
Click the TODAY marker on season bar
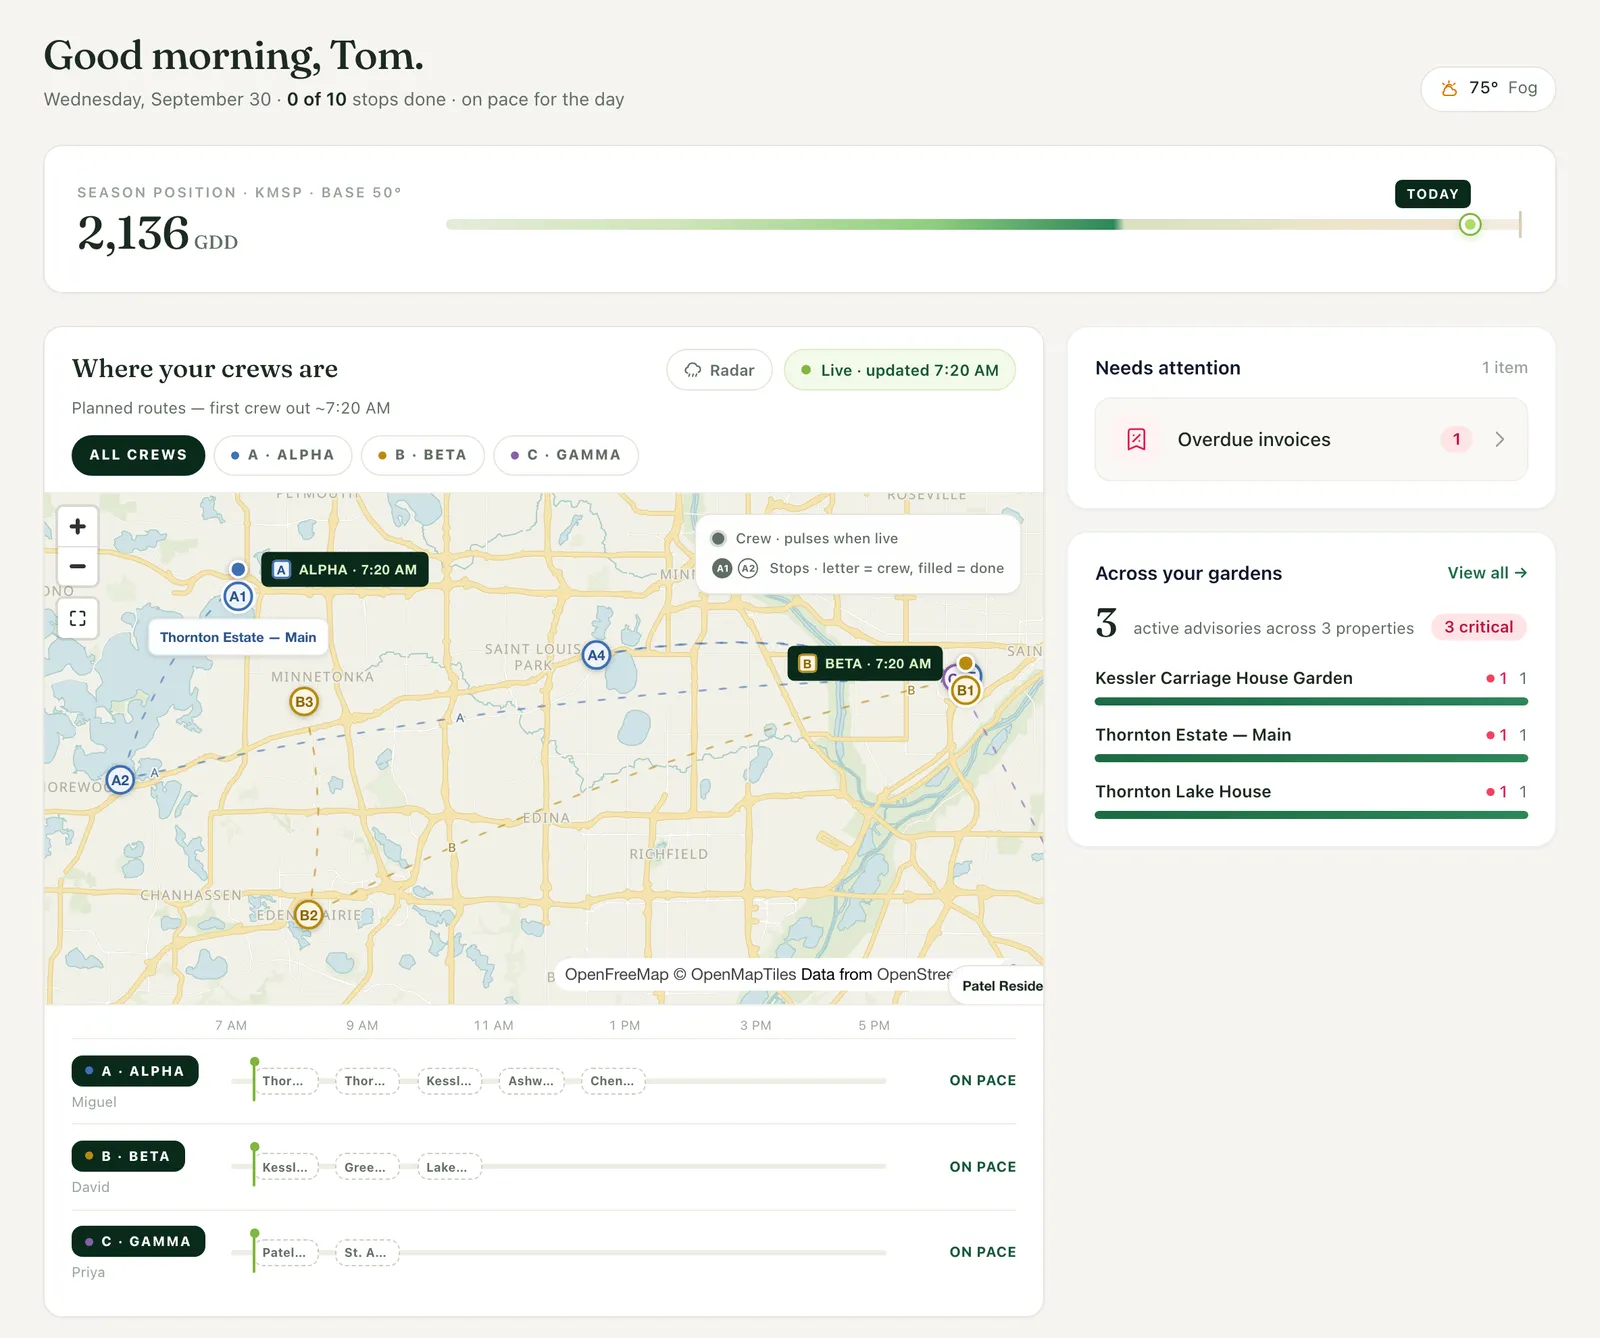pyautogui.click(x=1433, y=194)
